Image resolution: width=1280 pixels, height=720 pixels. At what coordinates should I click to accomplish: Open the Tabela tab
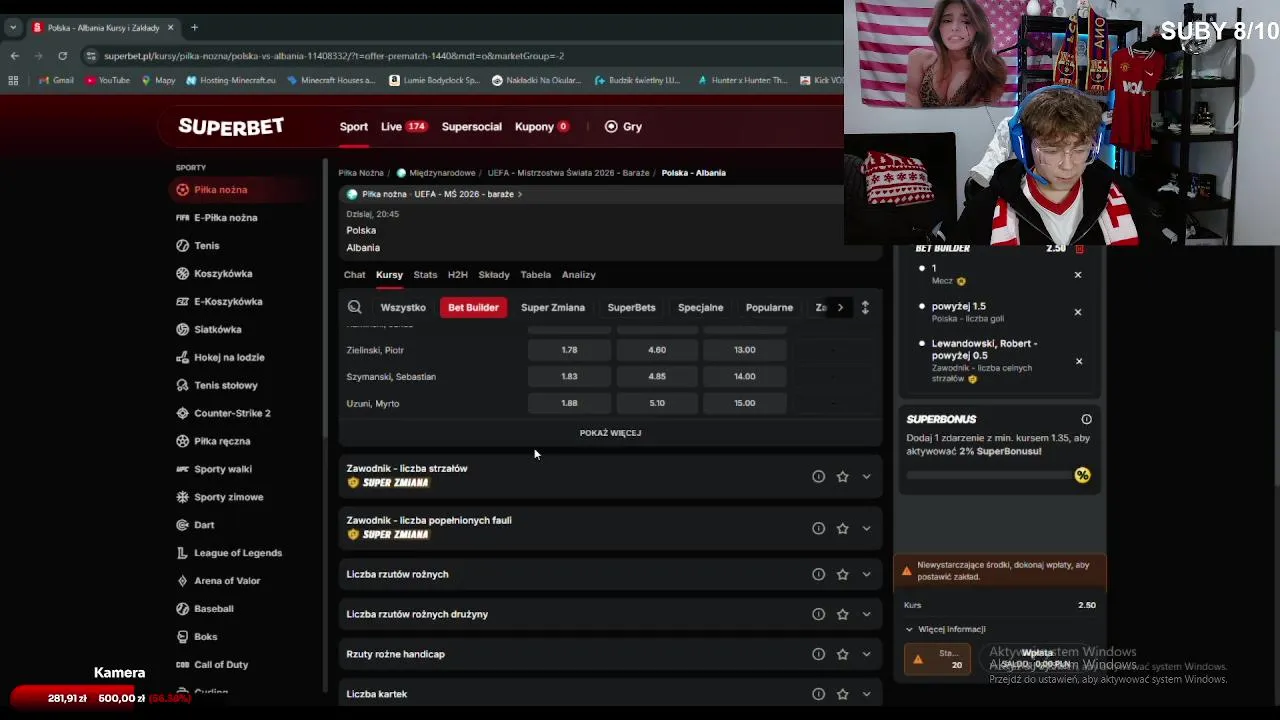[535, 275]
